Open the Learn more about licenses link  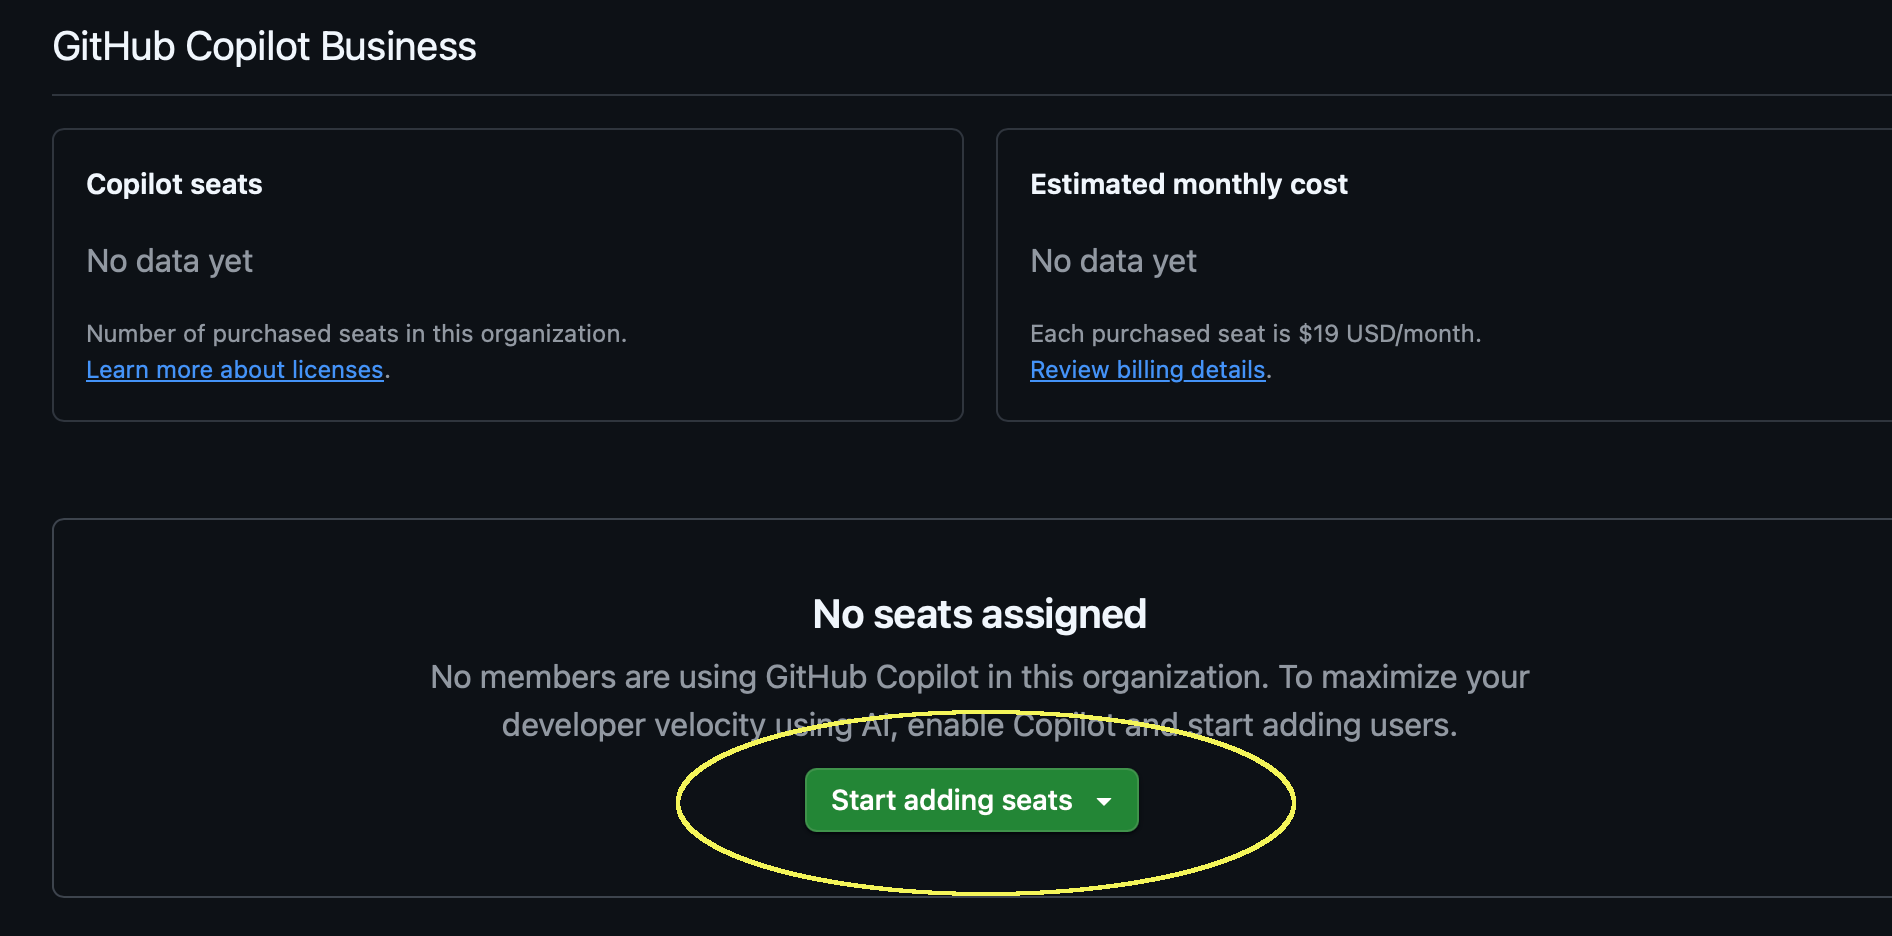tap(234, 369)
